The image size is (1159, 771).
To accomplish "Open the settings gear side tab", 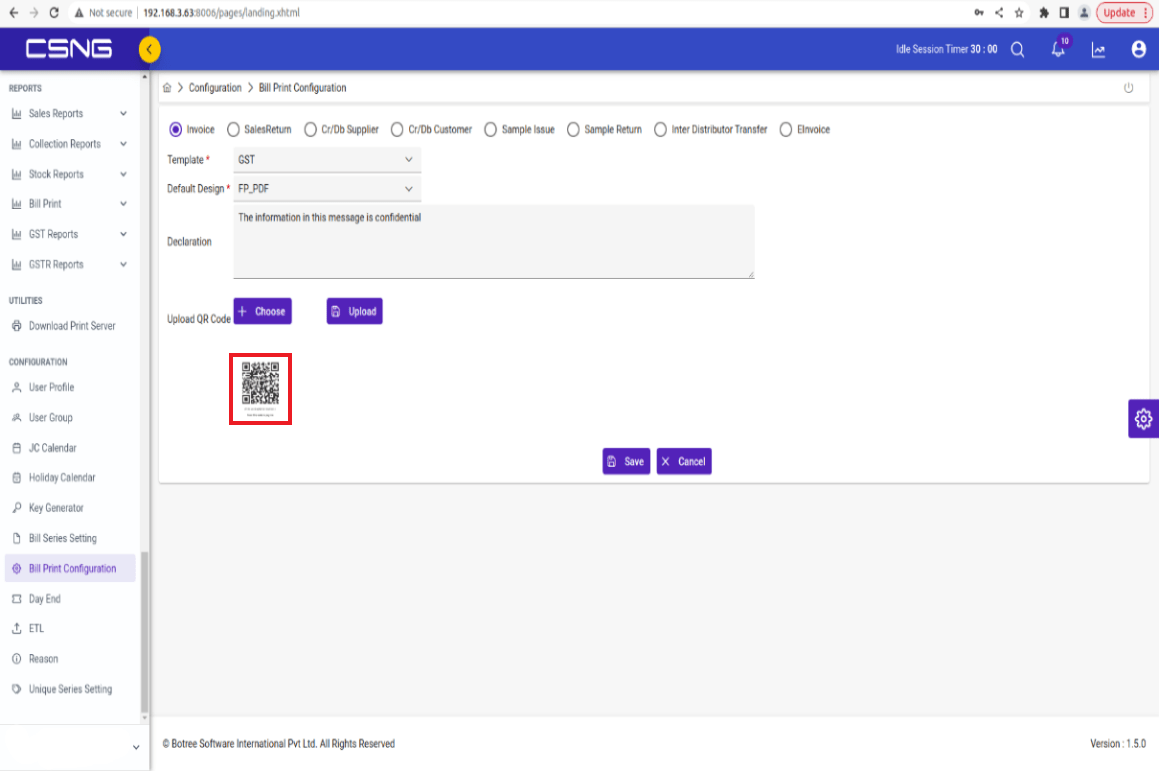I will tap(1143, 418).
